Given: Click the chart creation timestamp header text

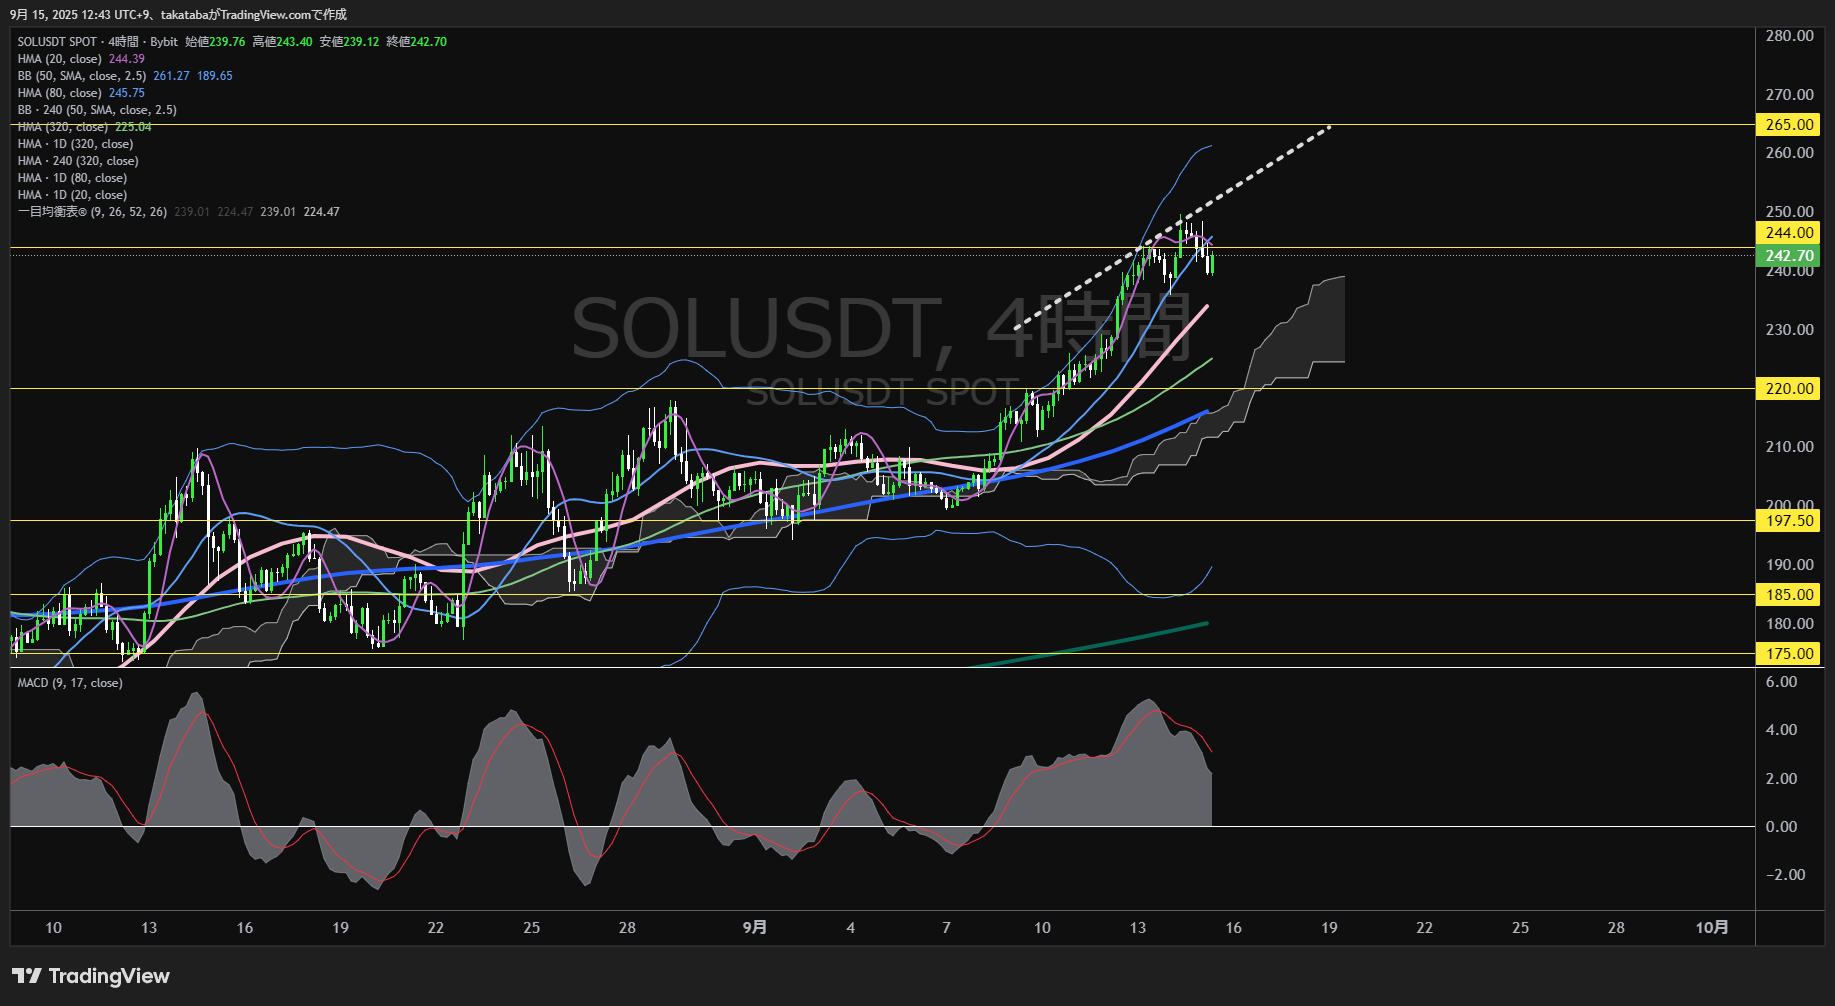Looking at the screenshot, I should tap(178, 14).
